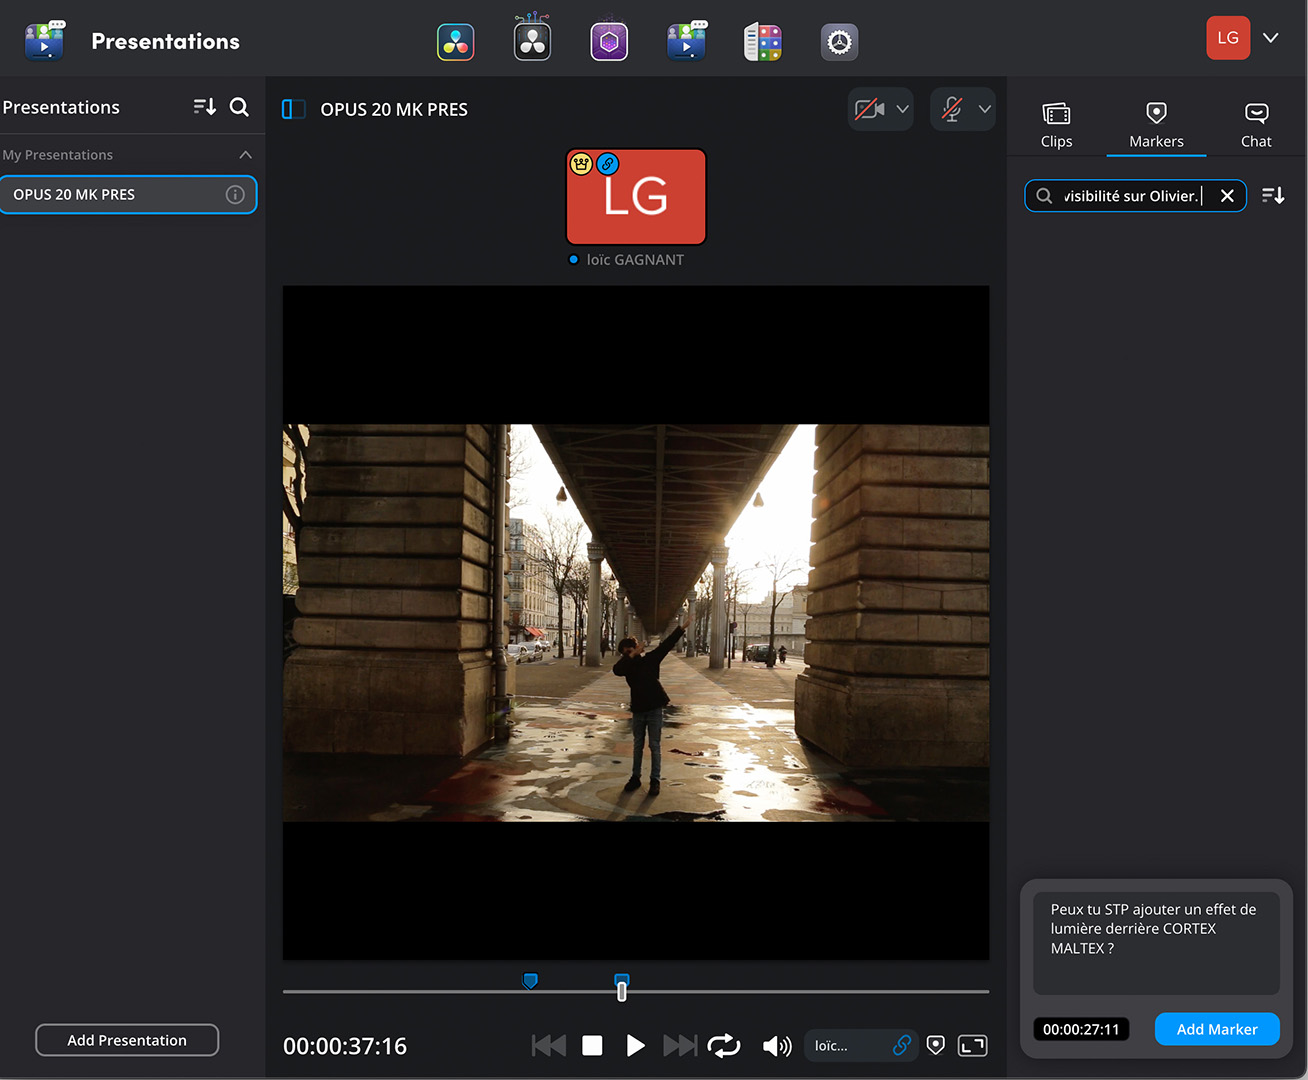1308x1080 pixels.
Task: Click the purple hexagon cube app icon
Action: point(609,42)
